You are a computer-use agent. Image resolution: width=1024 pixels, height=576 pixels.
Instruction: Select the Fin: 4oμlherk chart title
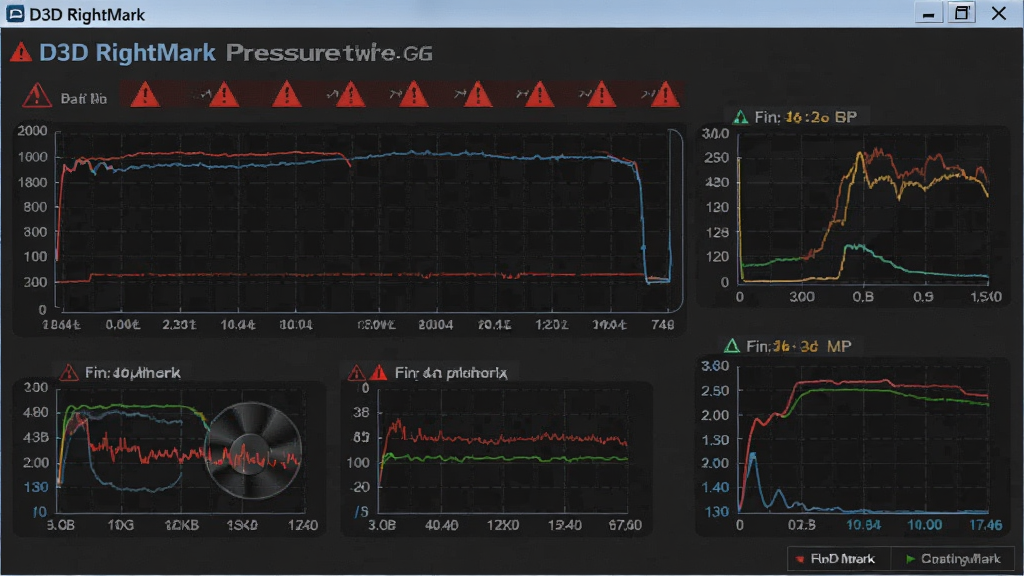[x=133, y=373]
